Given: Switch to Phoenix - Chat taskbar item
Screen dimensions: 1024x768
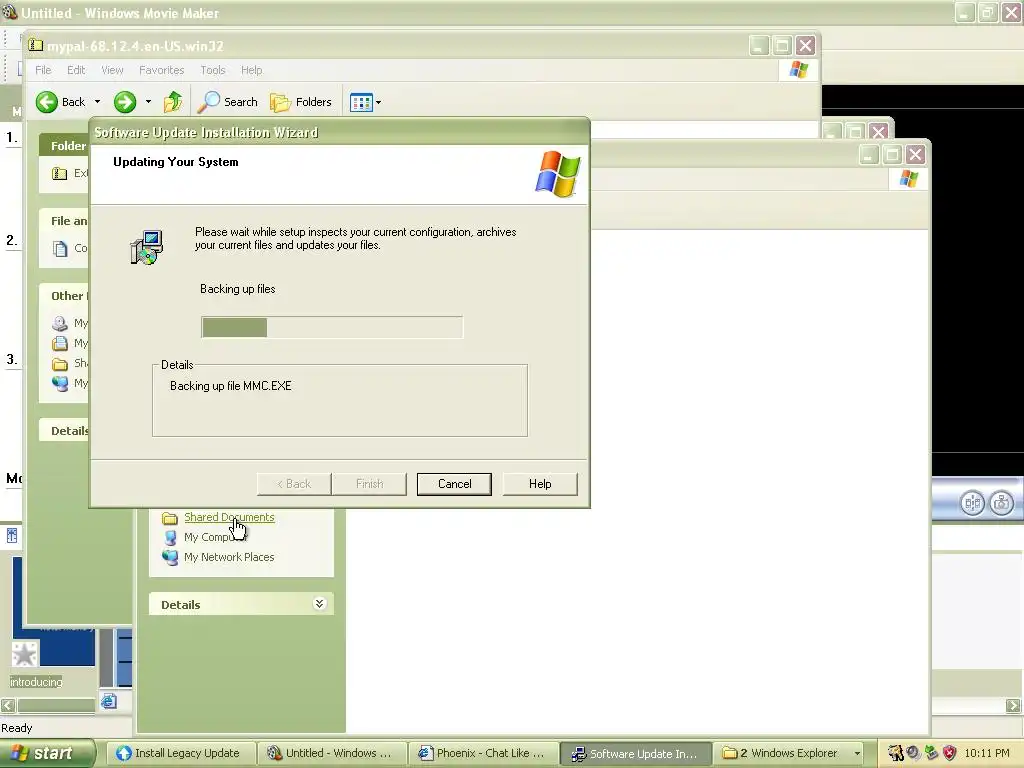Looking at the screenshot, I should click(483, 753).
